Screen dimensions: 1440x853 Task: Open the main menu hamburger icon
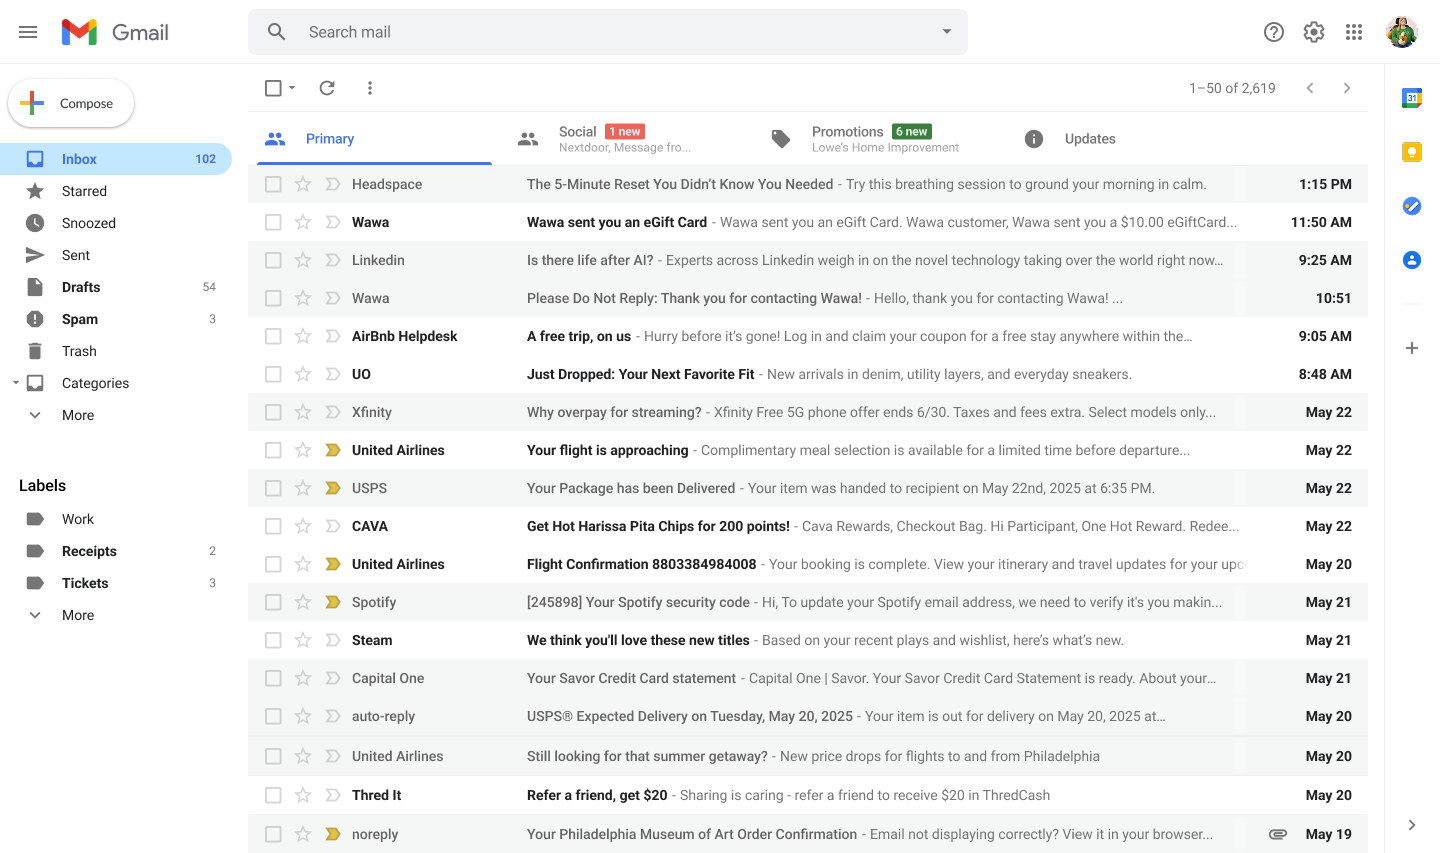28,32
